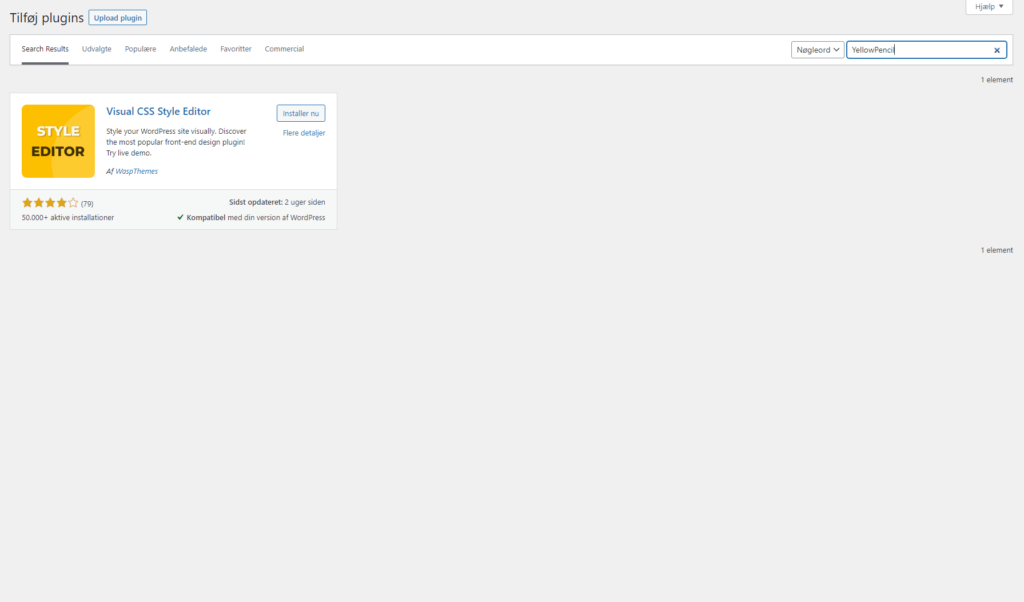
Task: Select the Search Results tab
Action: [x=45, y=49]
